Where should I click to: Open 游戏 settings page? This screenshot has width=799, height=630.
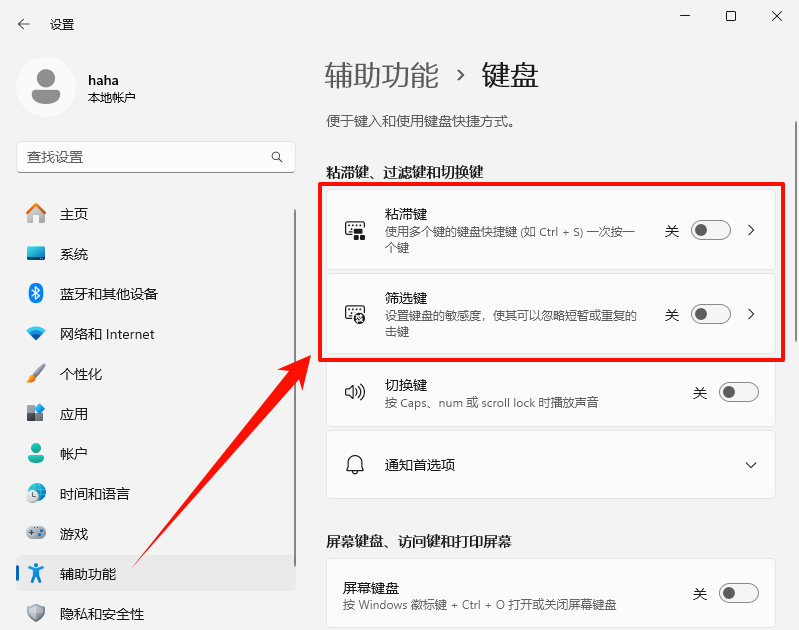(155, 533)
